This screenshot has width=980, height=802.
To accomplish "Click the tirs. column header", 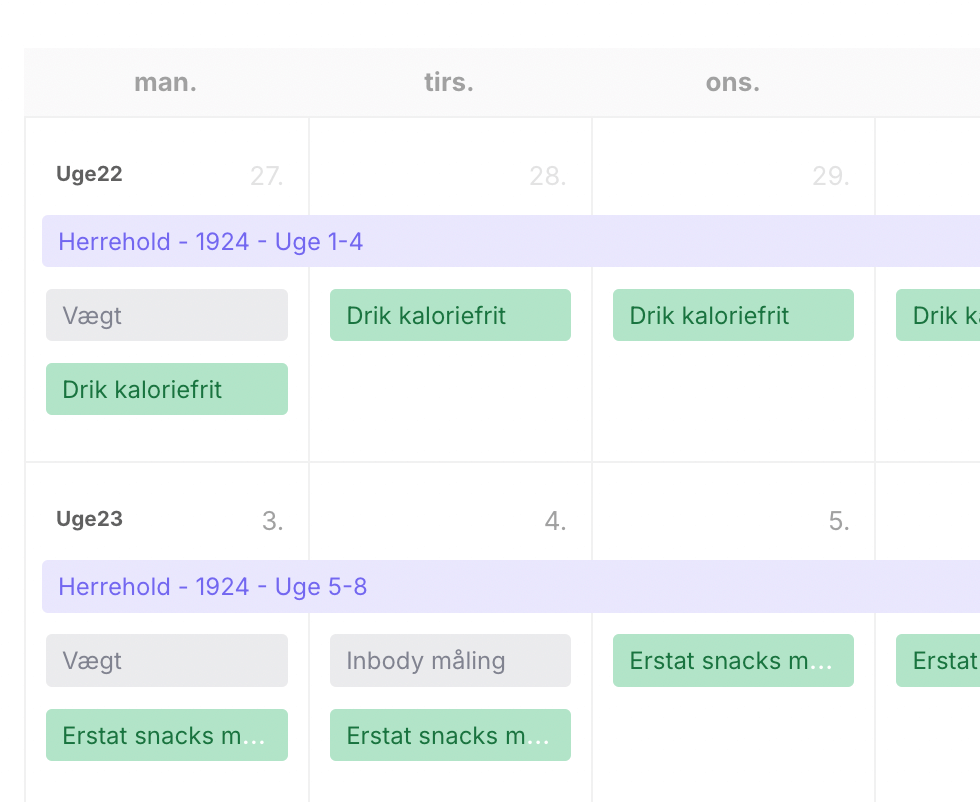I will 449,83.
